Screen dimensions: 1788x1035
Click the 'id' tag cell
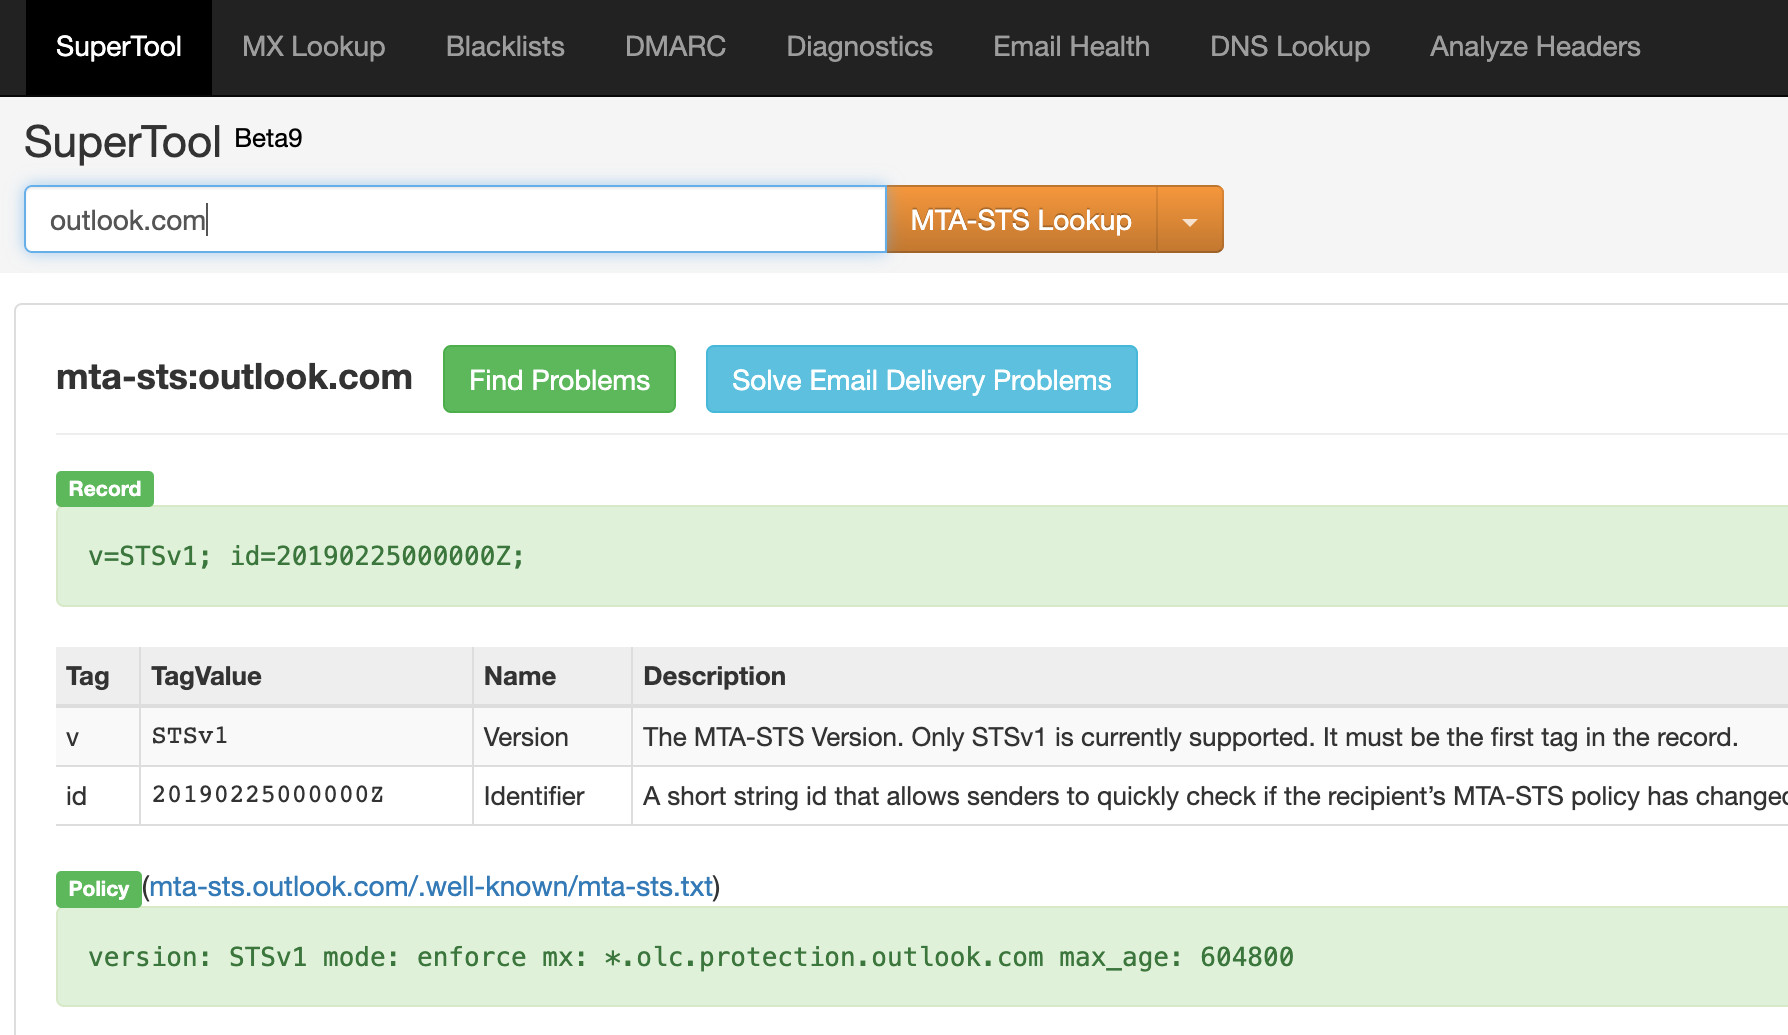[x=98, y=796]
